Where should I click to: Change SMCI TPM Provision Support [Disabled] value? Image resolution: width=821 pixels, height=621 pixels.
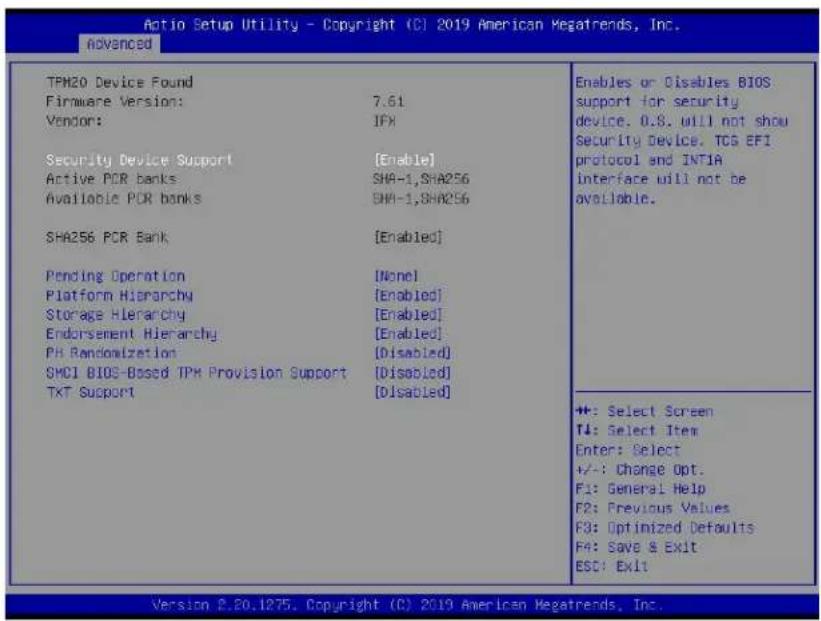pos(412,373)
